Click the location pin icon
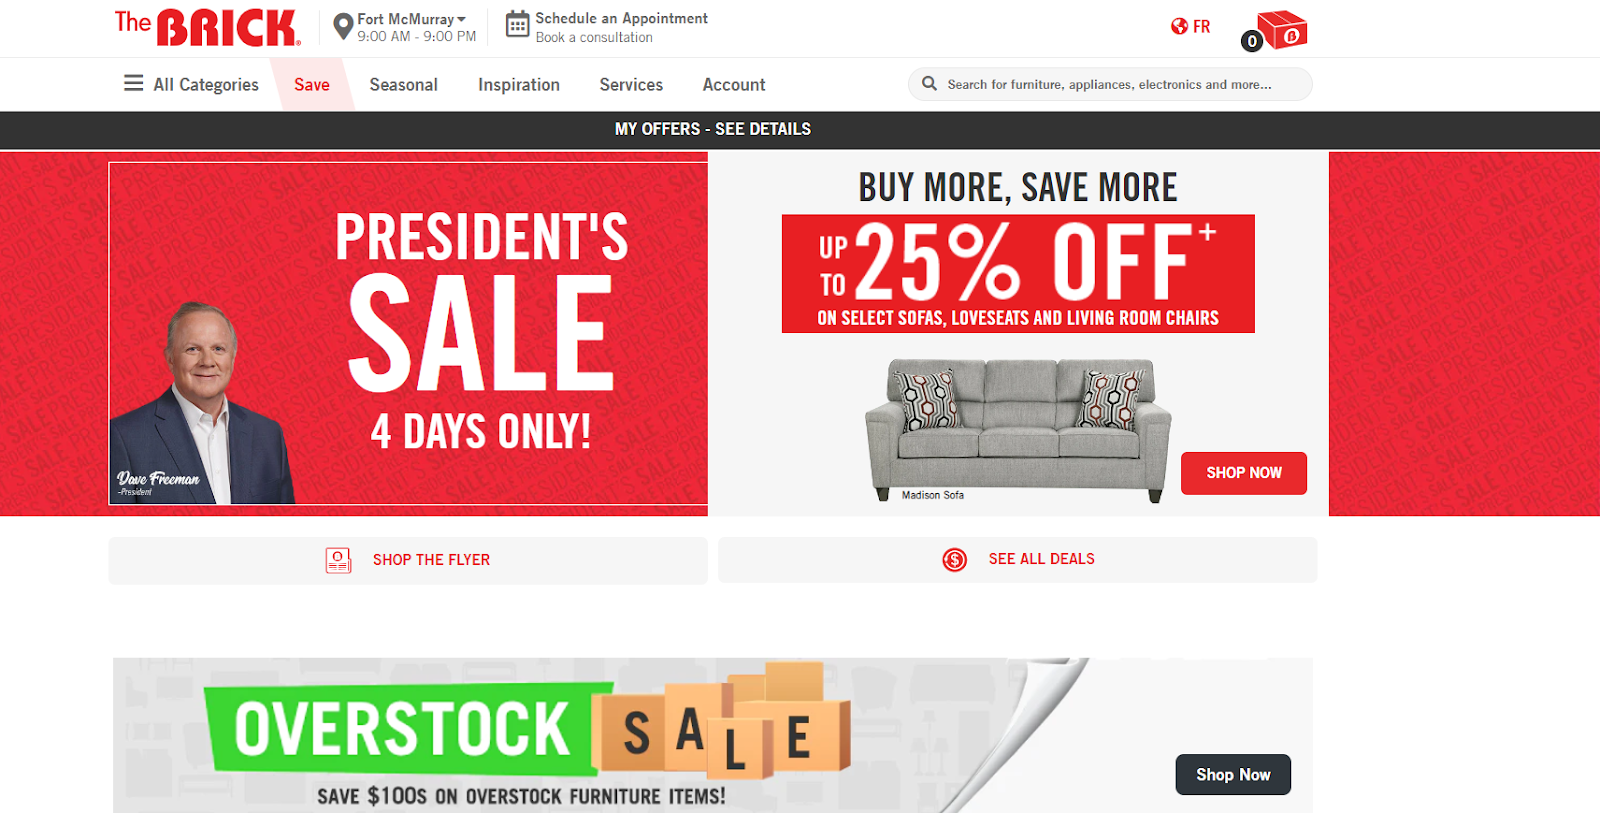1600x813 pixels. (343, 27)
